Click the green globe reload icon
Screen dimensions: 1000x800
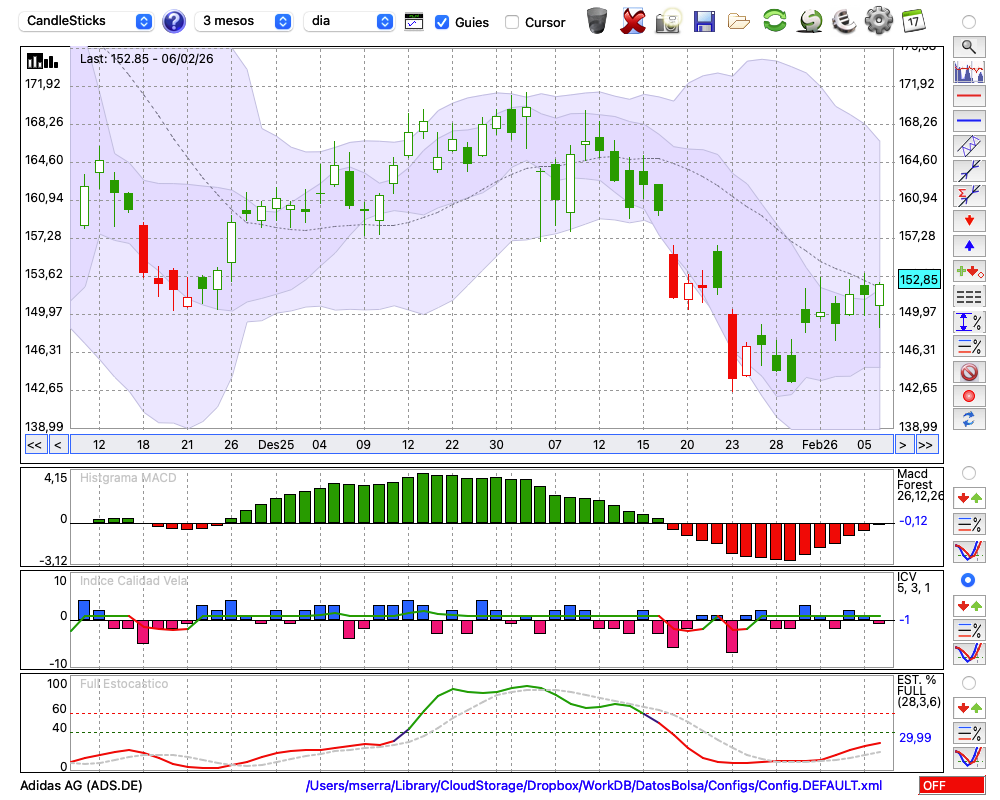click(811, 21)
